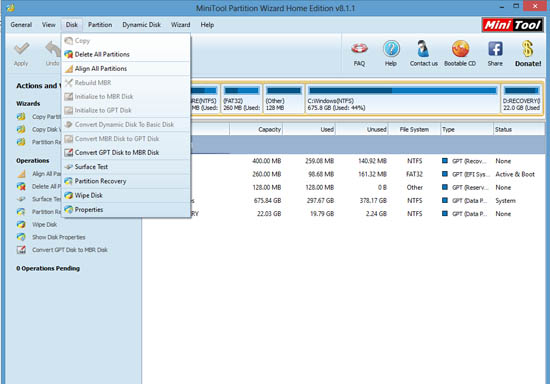
Task: Select Surface Test from the Disk menu
Action: click(x=126, y=167)
